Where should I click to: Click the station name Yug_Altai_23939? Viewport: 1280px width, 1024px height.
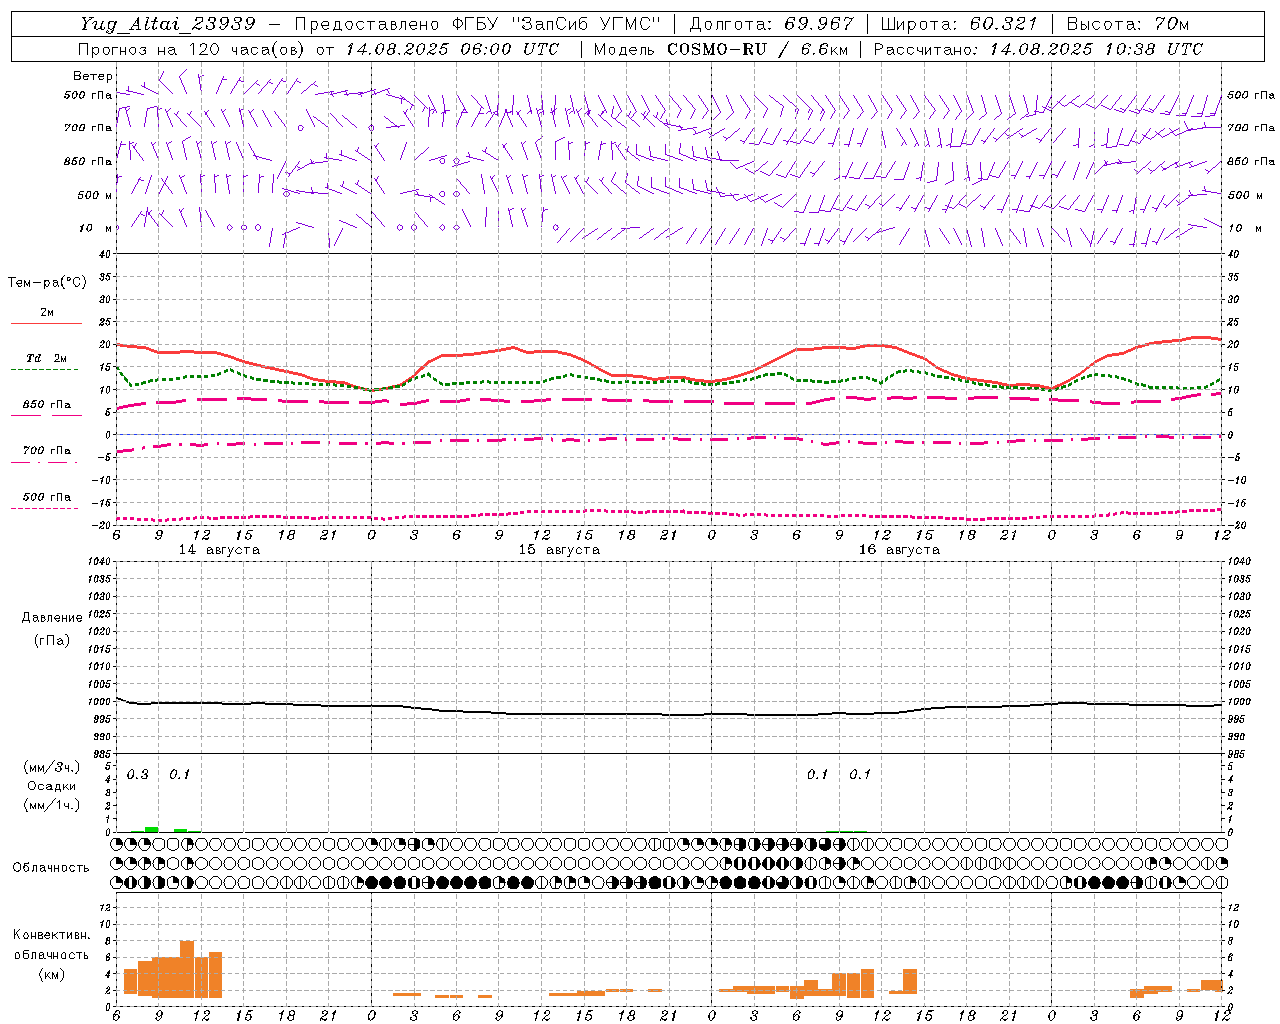[168, 24]
